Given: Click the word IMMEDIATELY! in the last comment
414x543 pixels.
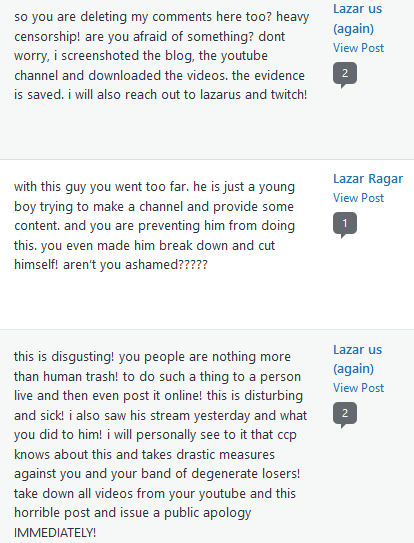Looking at the screenshot, I should 55,532.
